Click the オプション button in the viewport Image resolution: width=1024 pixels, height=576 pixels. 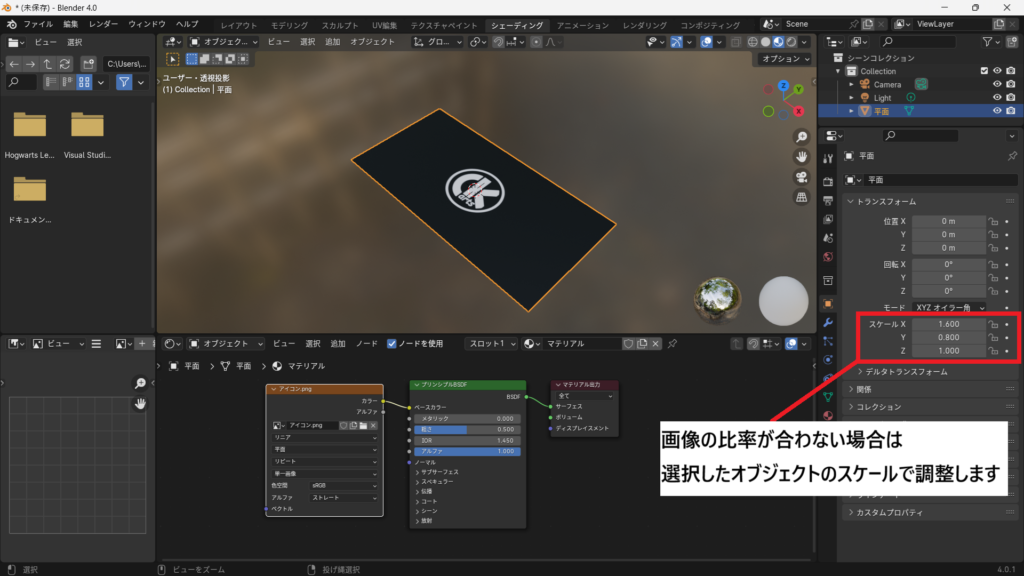click(783, 59)
